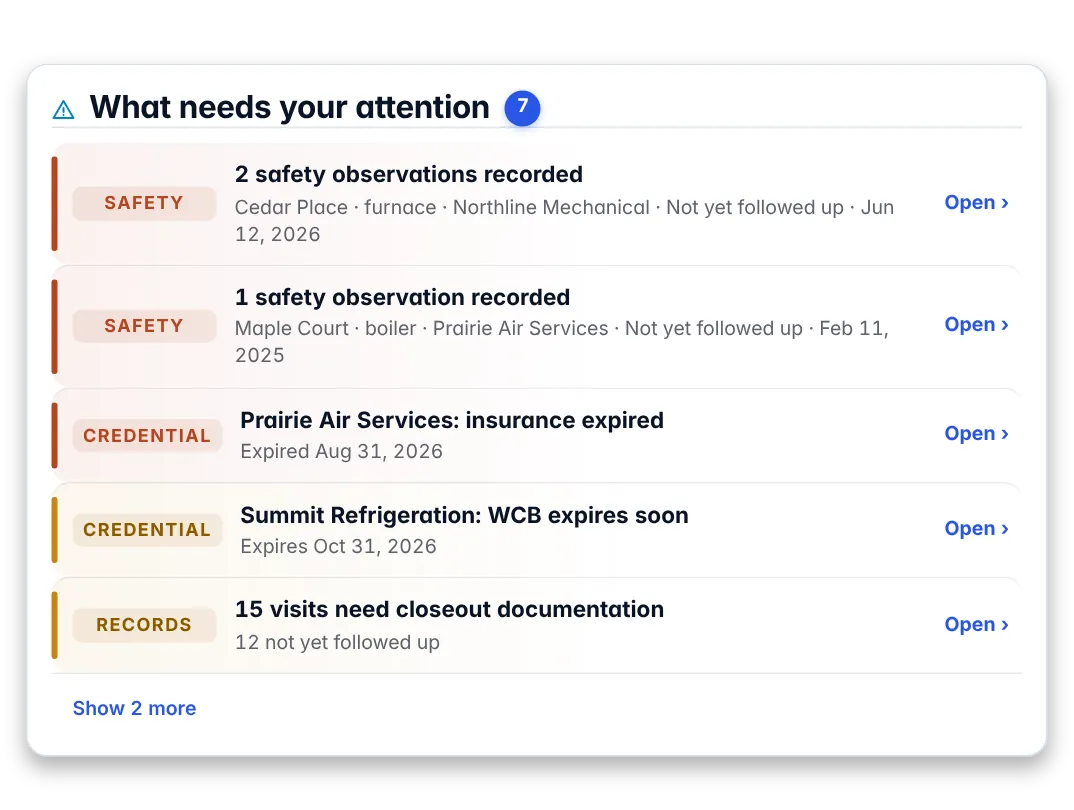The image size is (1074, 810).
Task: Click the warning triangle icon beside the heading
Action: point(64,110)
